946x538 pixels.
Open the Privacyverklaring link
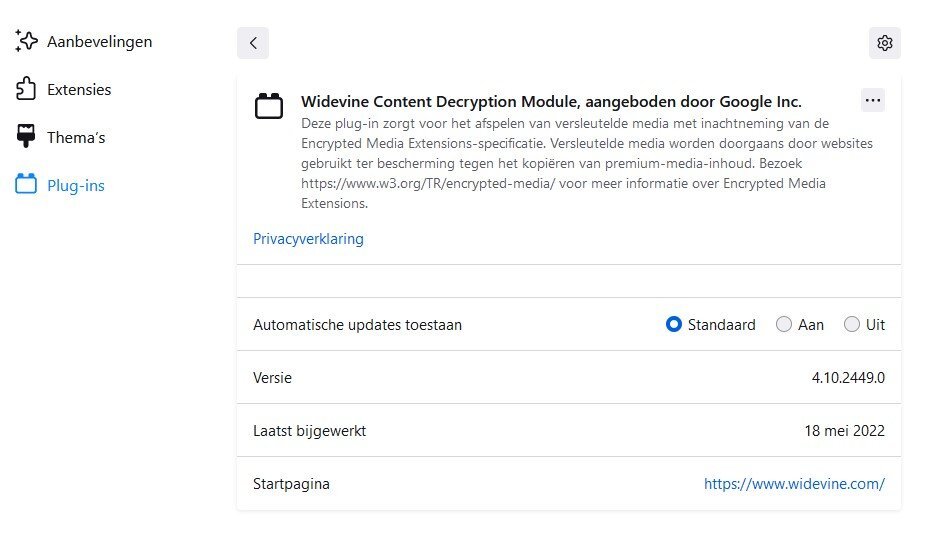click(x=308, y=239)
